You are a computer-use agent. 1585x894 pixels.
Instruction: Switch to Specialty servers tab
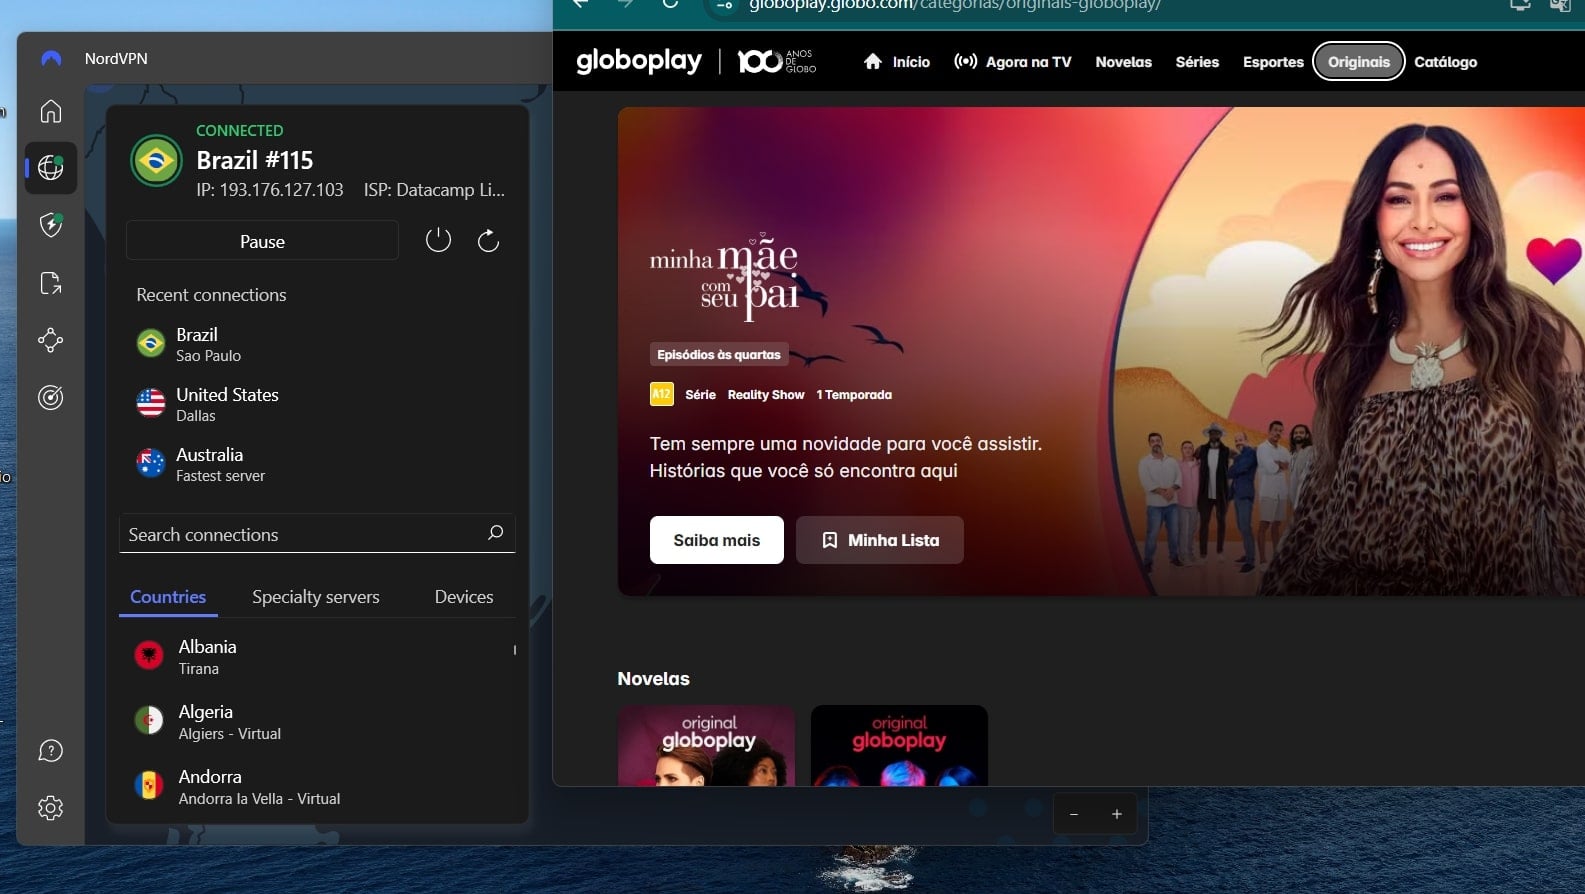[x=316, y=597]
